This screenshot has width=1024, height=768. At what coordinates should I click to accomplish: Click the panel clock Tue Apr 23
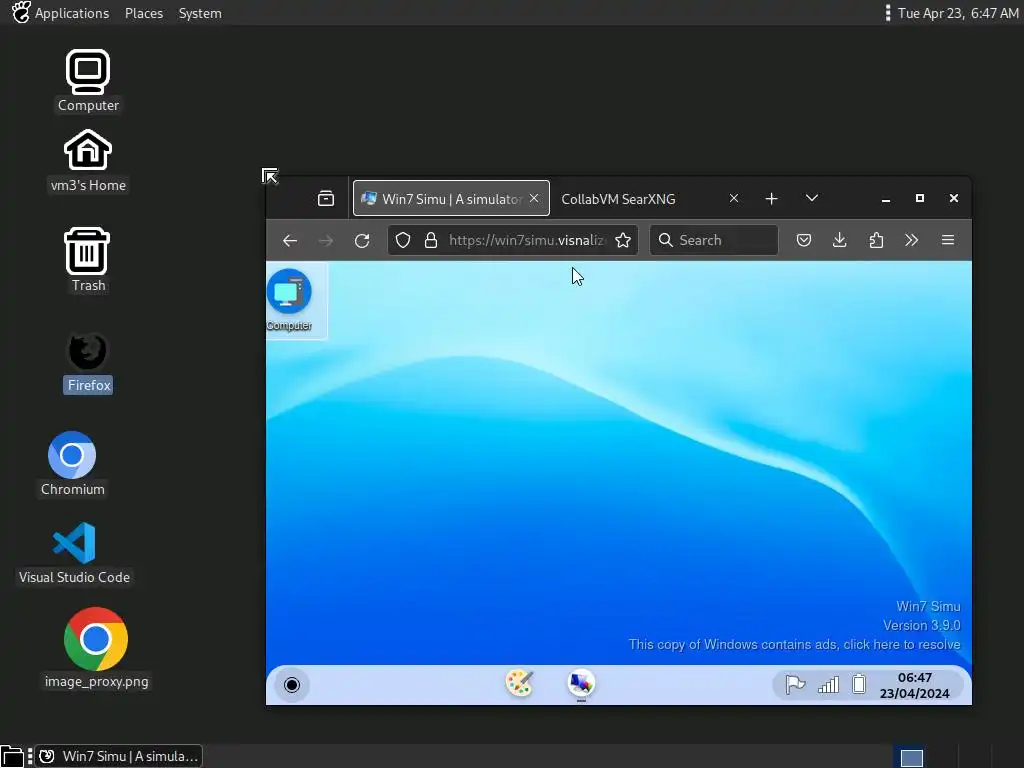coord(957,13)
